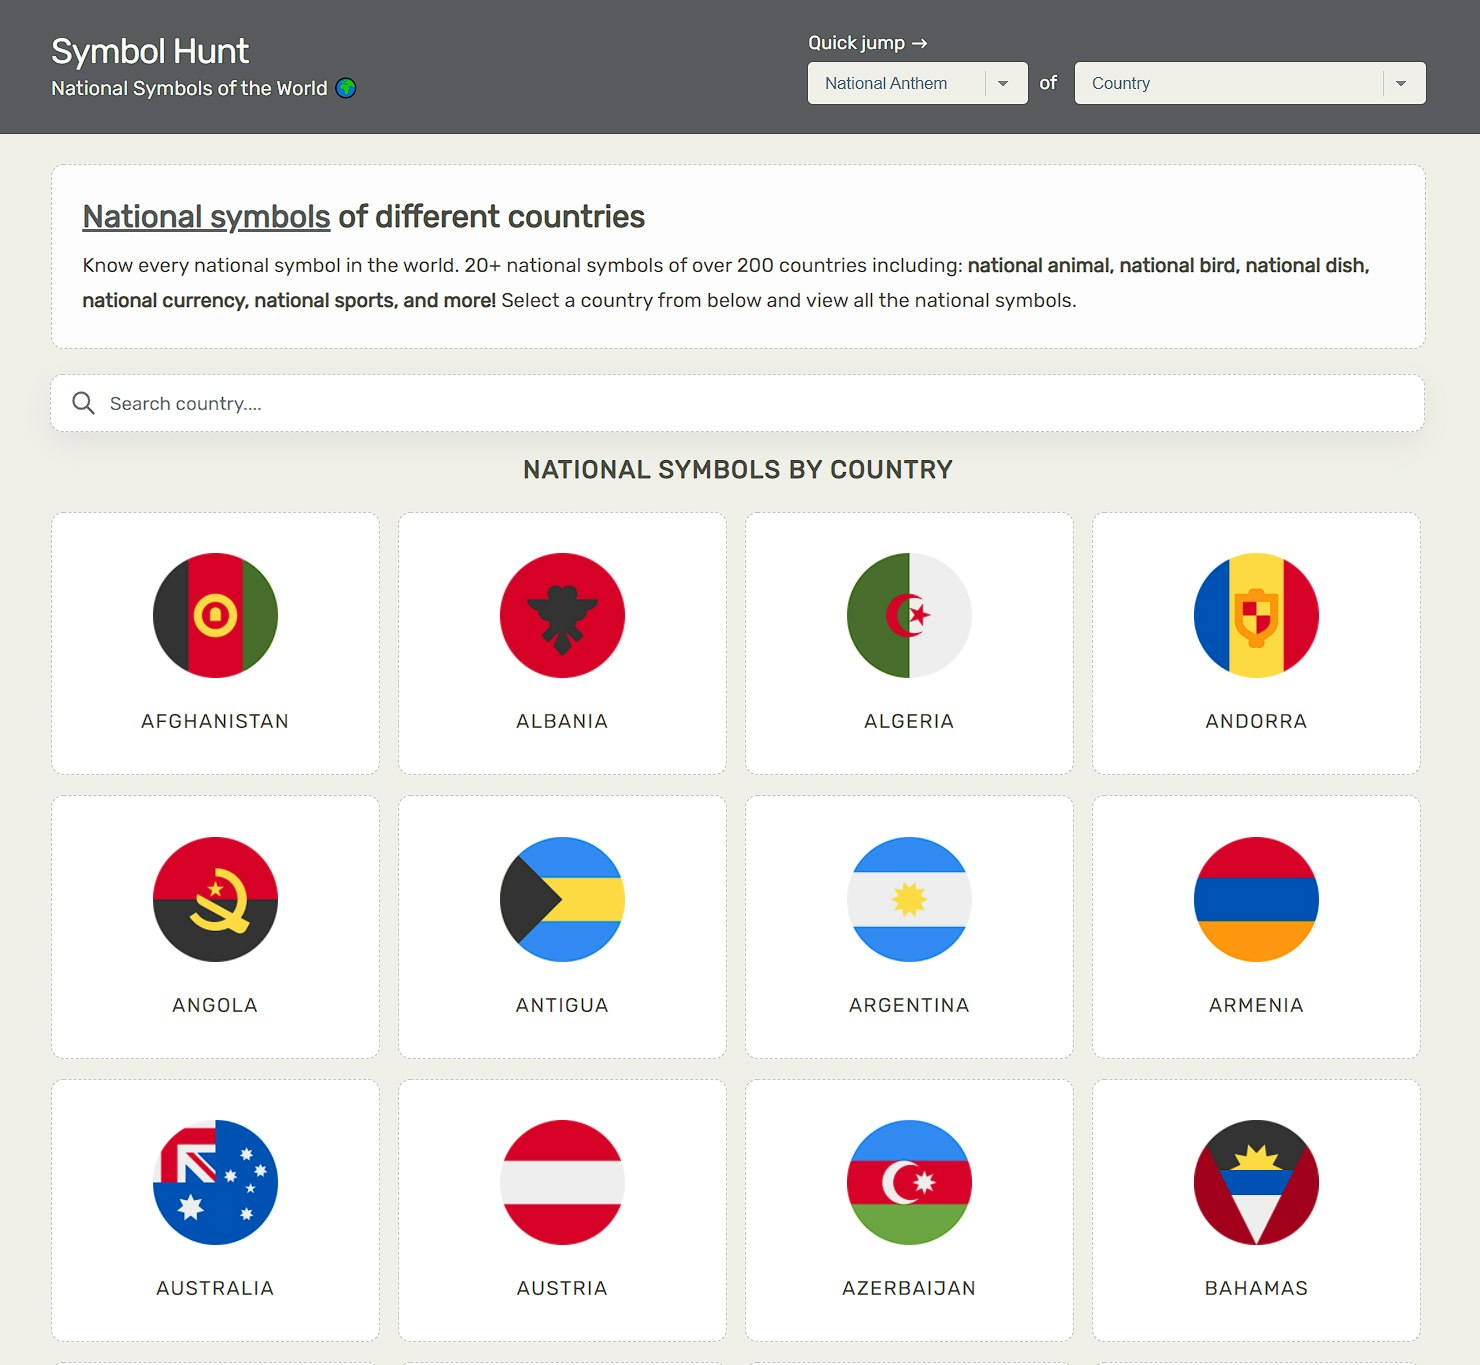Image resolution: width=1480 pixels, height=1365 pixels.
Task: Select the Argentina sun flag icon
Action: coord(908,899)
